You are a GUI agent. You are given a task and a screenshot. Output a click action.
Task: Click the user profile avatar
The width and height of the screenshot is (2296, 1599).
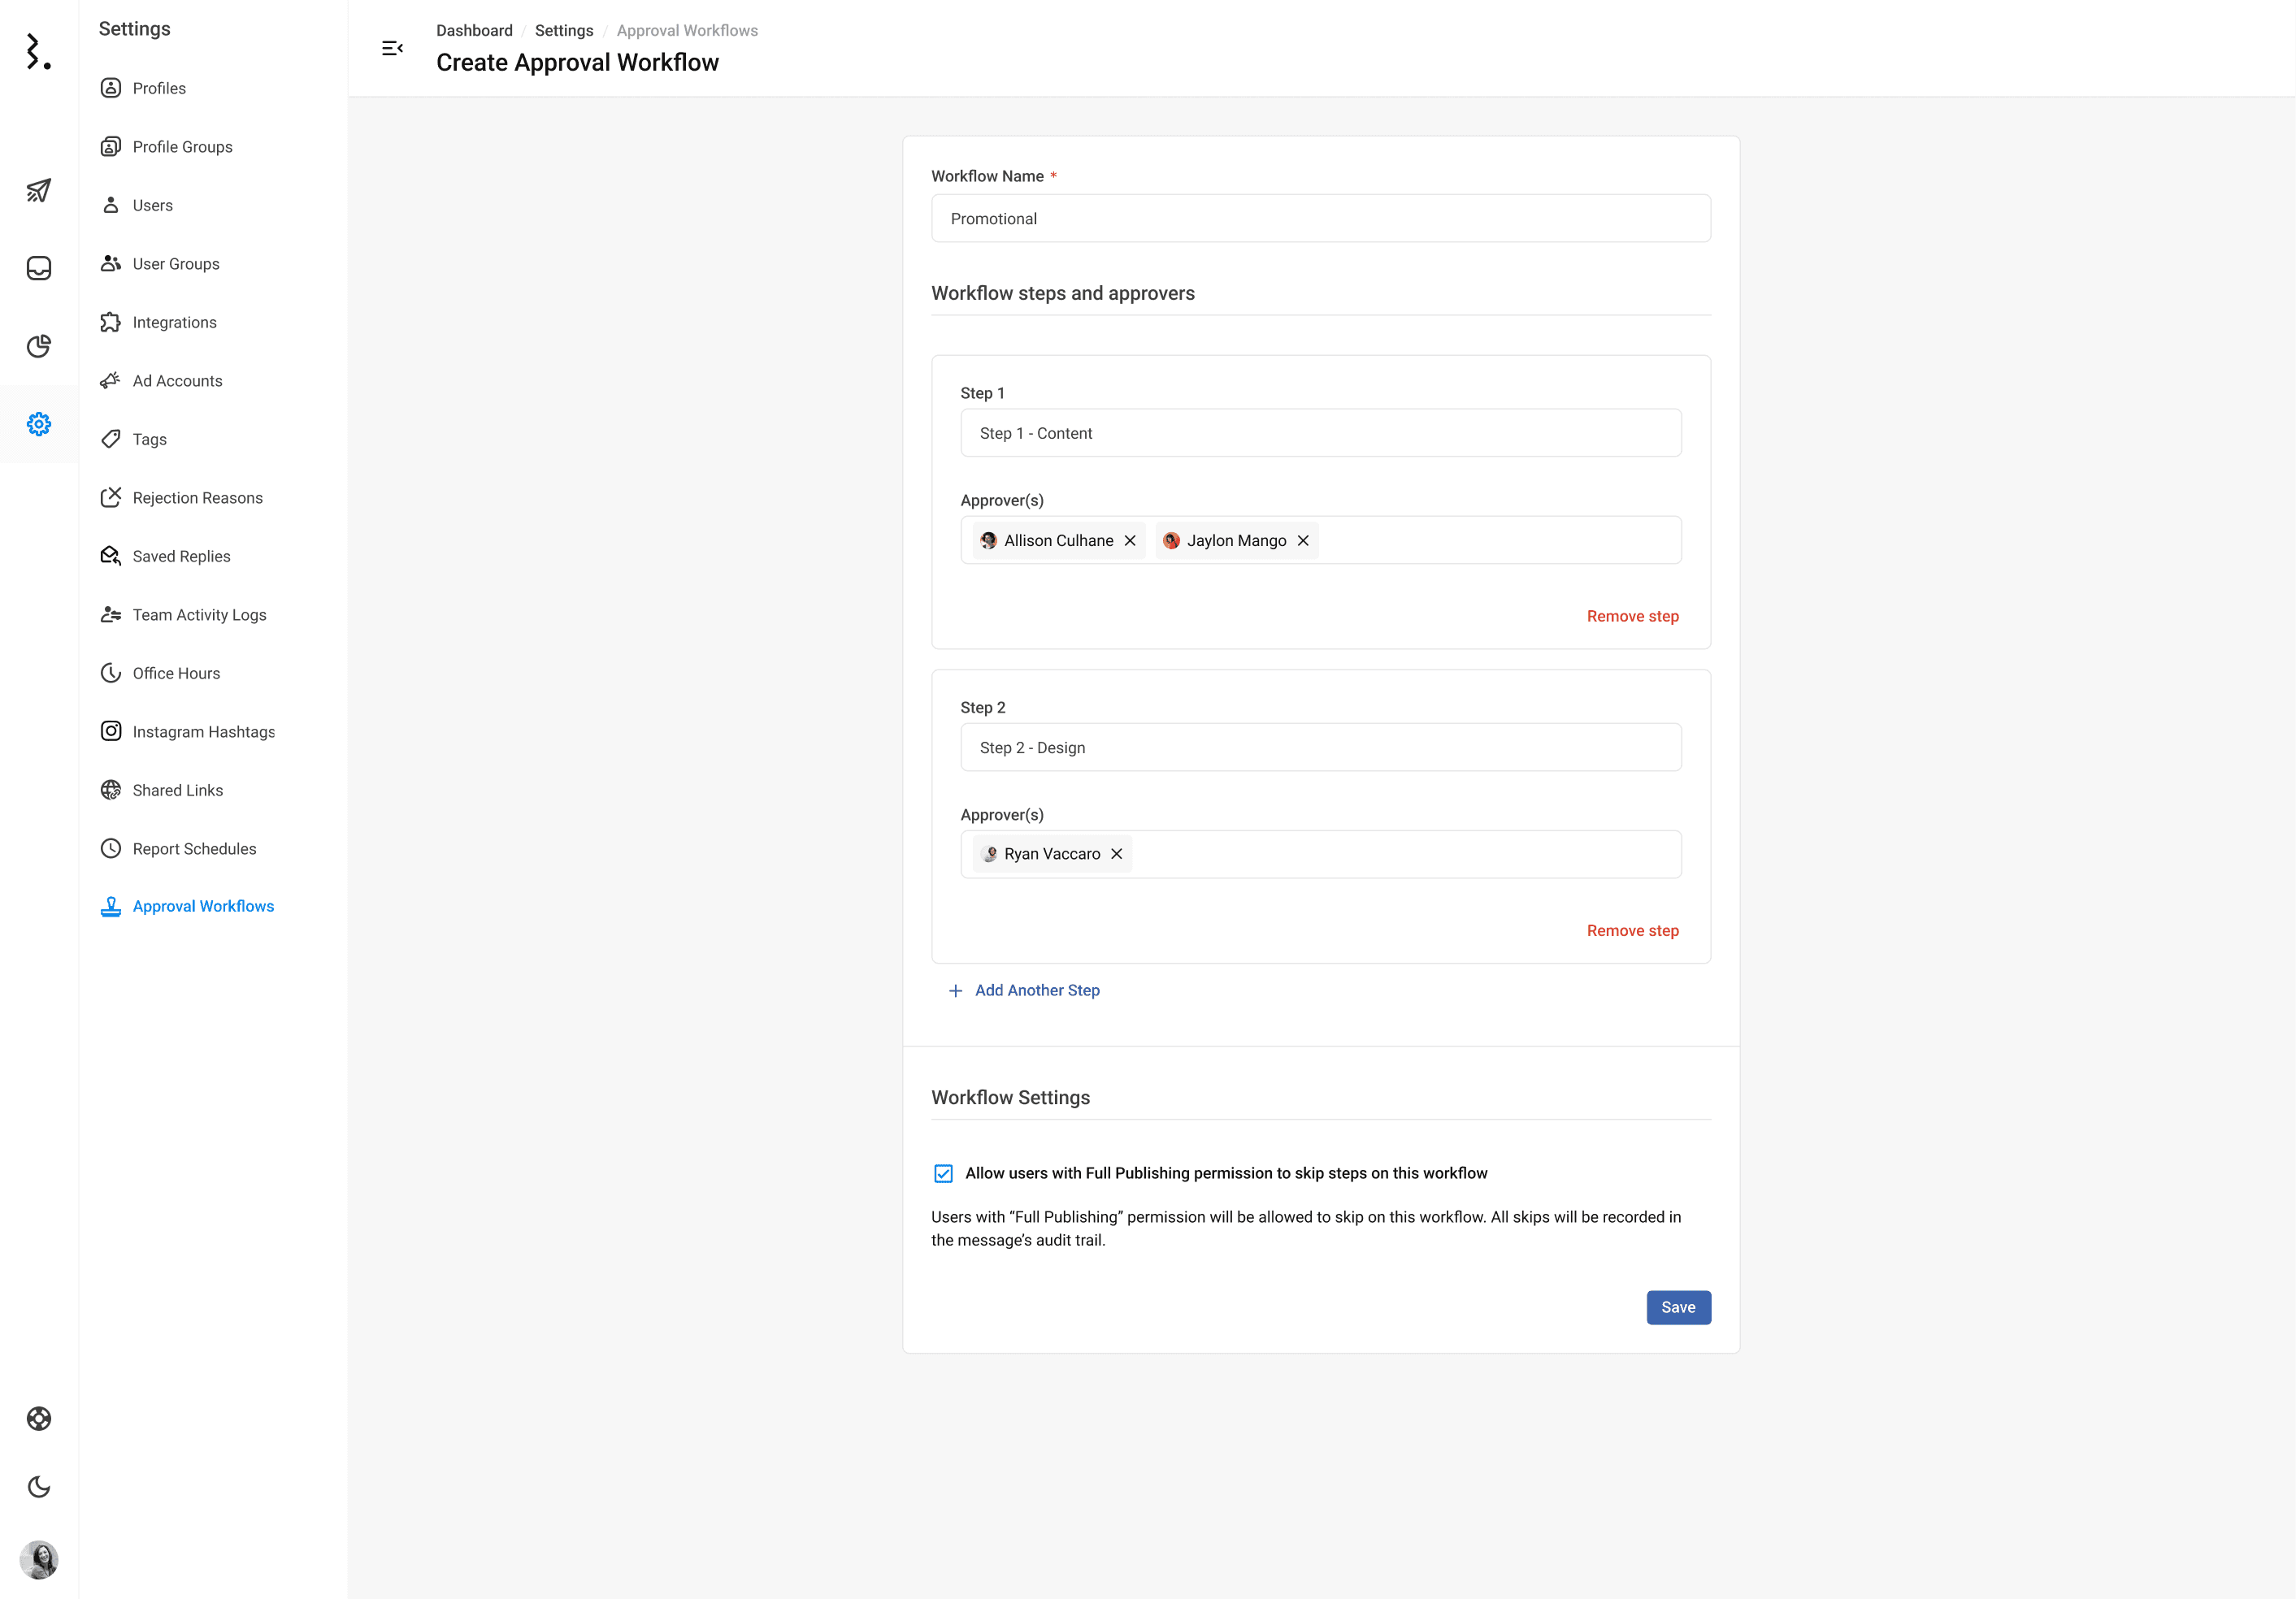coord(39,1559)
